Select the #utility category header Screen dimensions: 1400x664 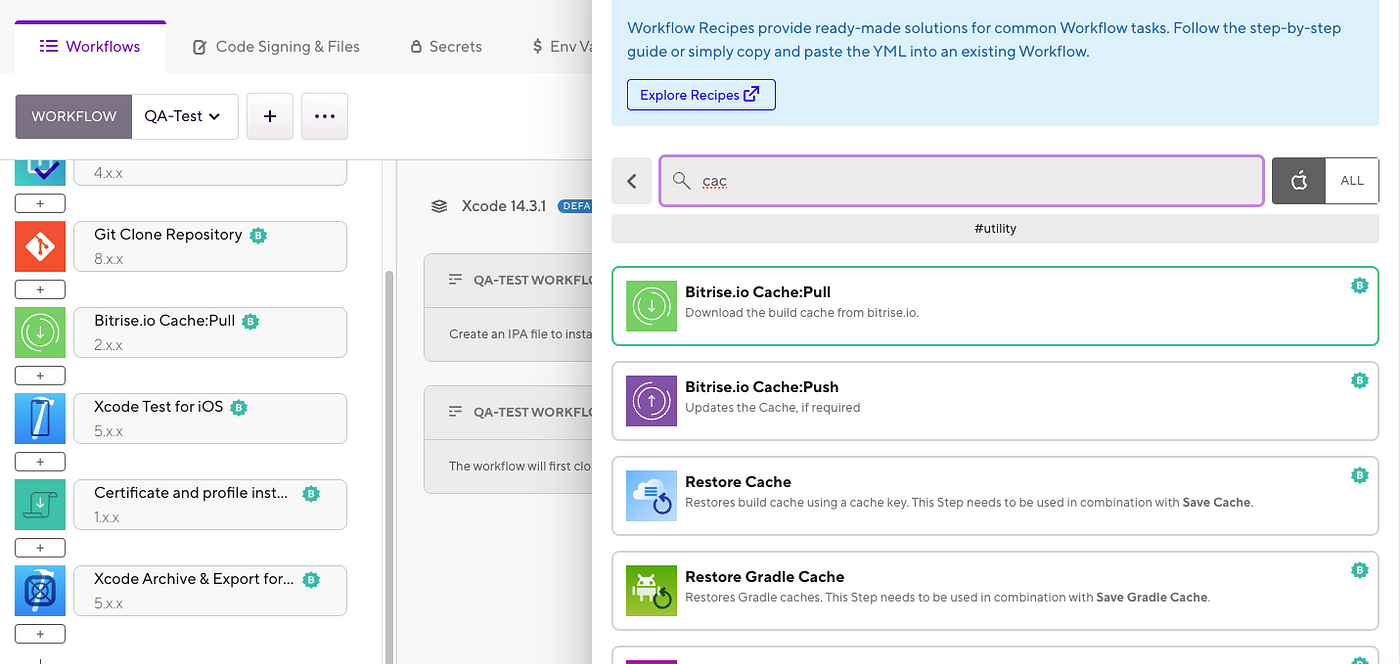pyautogui.click(x=995, y=228)
